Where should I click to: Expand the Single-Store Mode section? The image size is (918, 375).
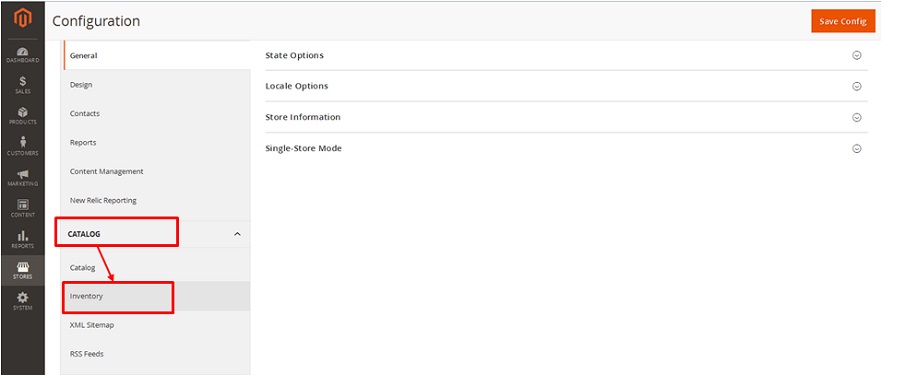[566, 149]
